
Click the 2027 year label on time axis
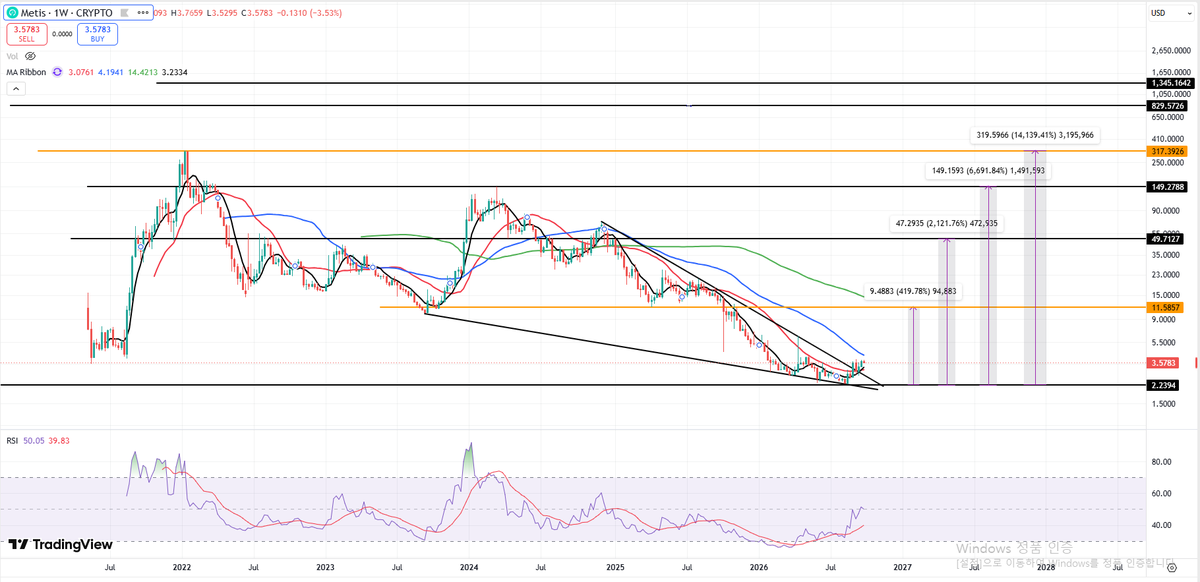[902, 566]
